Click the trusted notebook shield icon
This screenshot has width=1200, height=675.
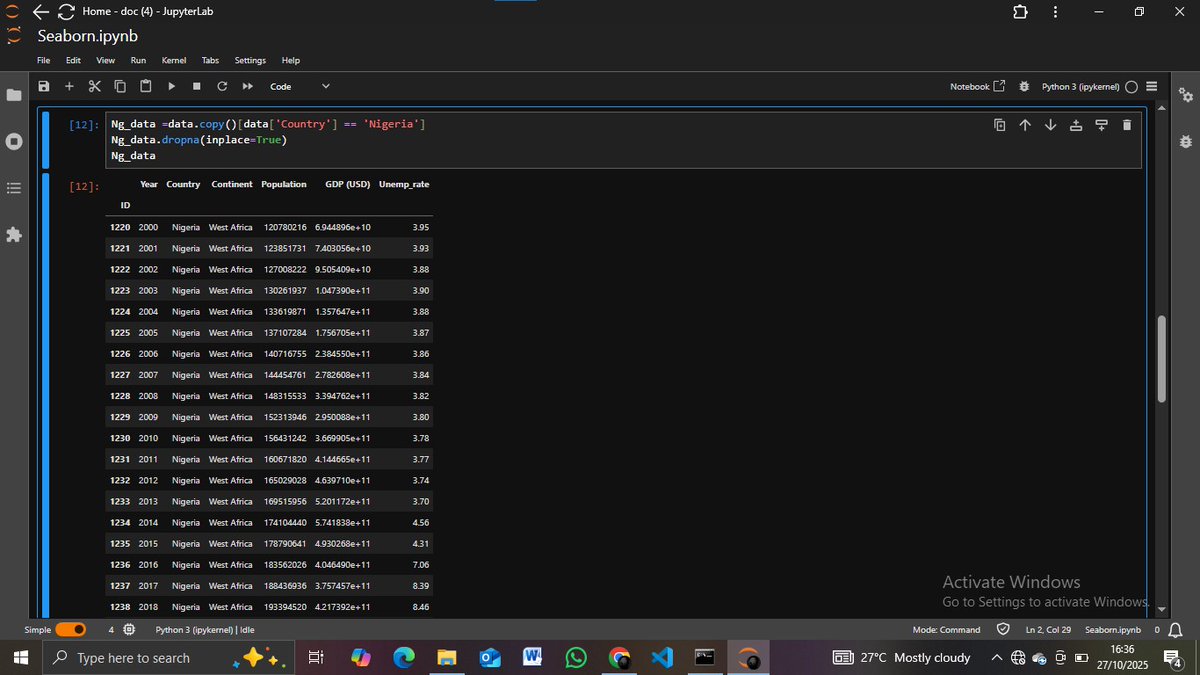coord(1003,630)
